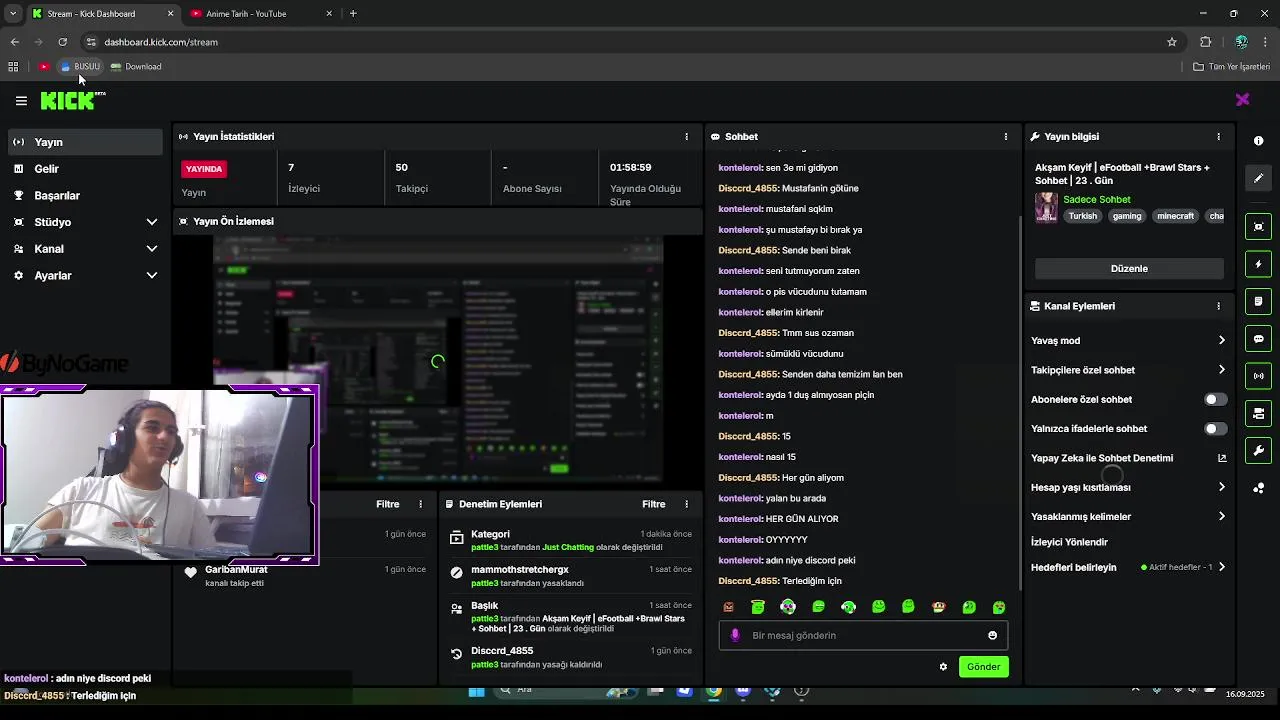Close dashboard with purple X icon
The width and height of the screenshot is (1280, 720).
click(x=1242, y=100)
